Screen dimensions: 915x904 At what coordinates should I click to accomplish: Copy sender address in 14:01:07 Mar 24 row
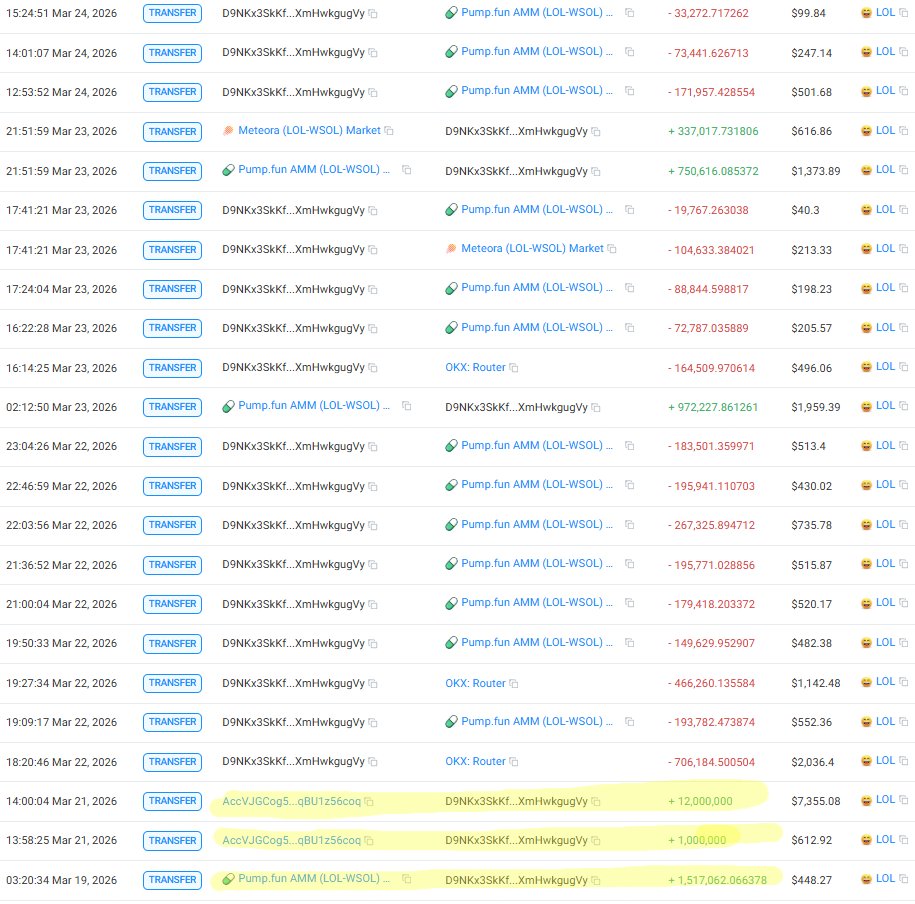coord(373,53)
